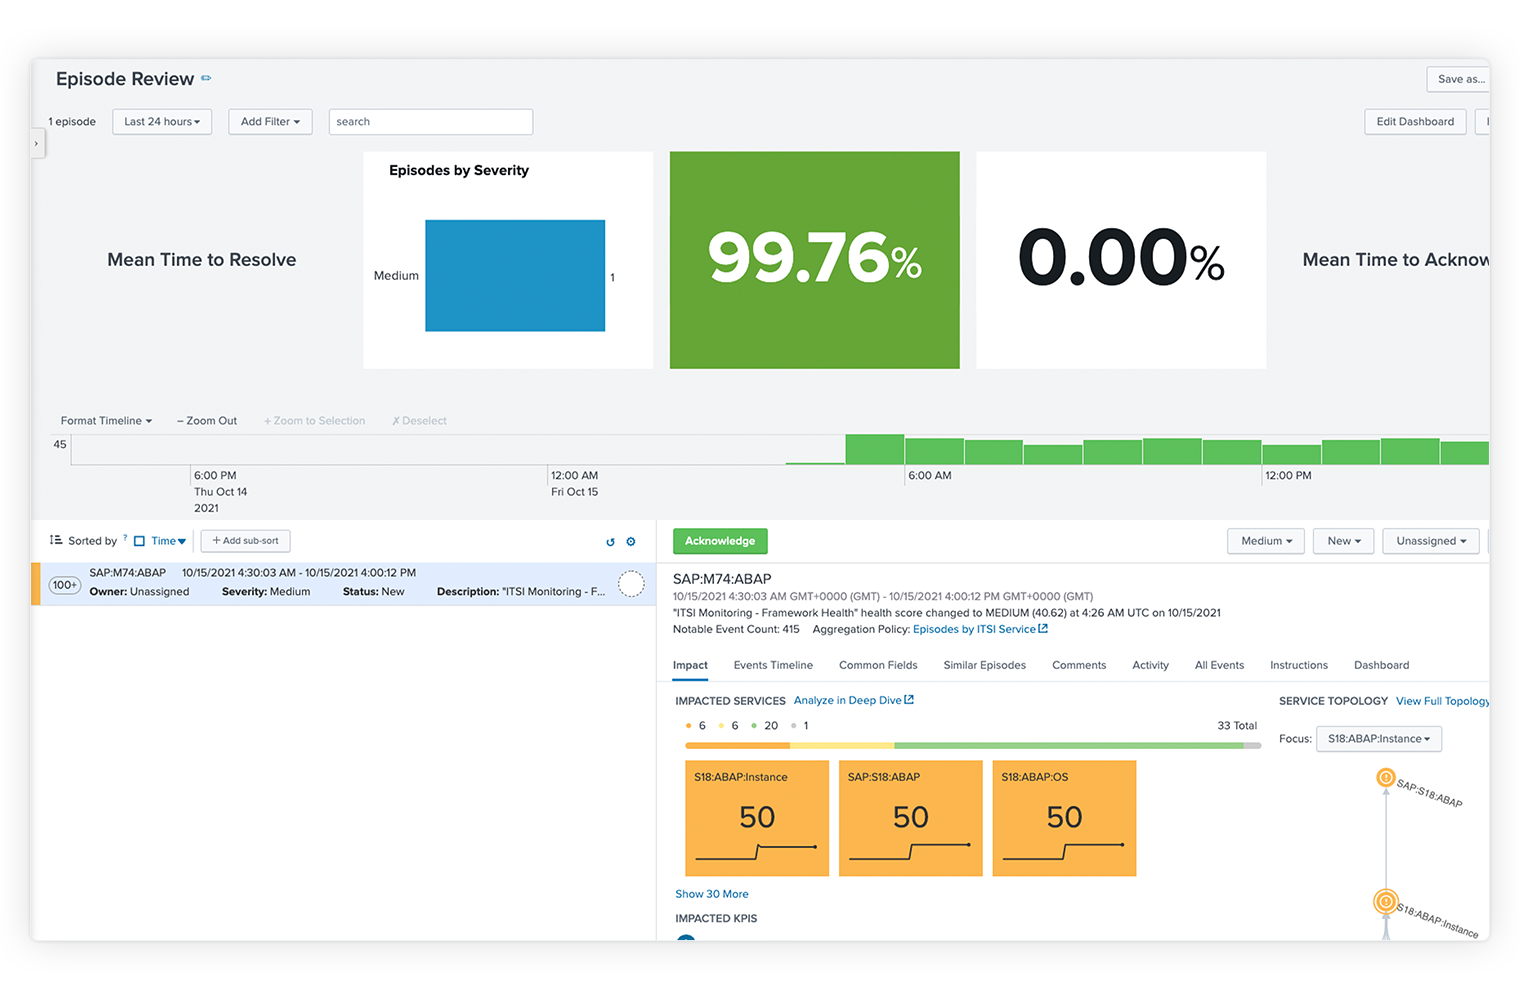The width and height of the screenshot is (1520, 1000).
Task: Toggle the checkbox beside the Time sort
Action: 138,540
